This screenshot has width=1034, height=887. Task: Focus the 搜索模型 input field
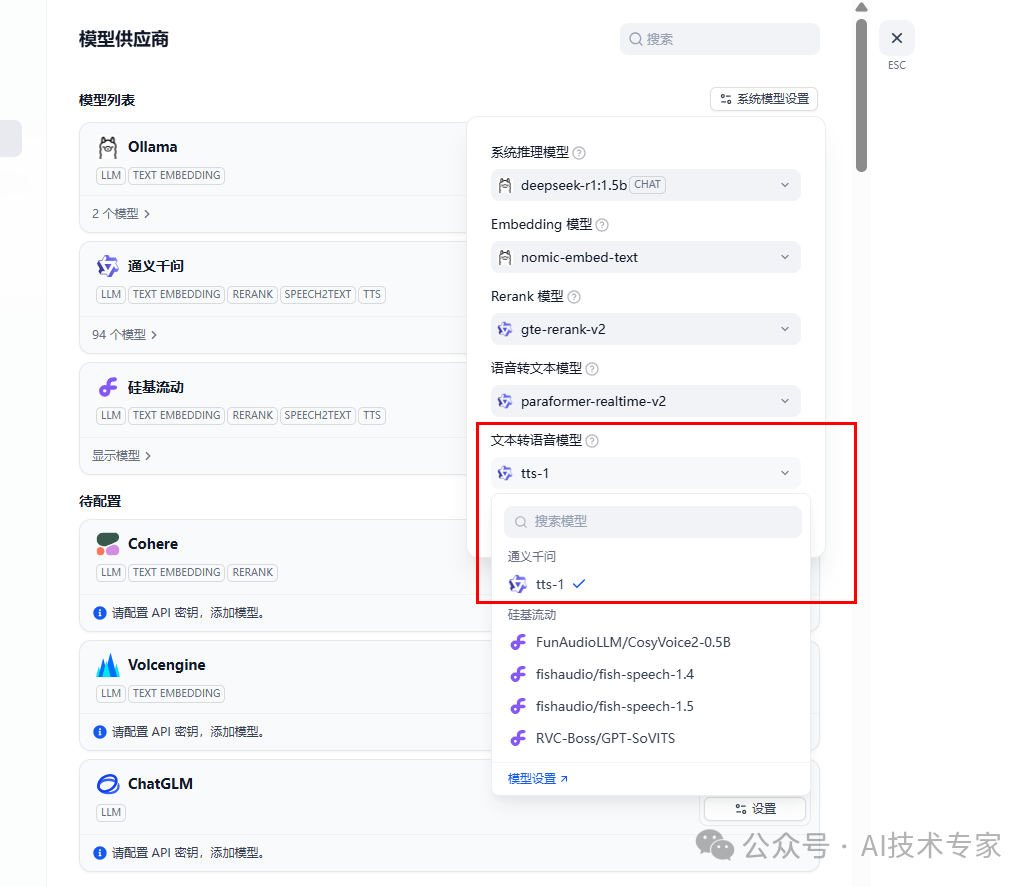coord(653,522)
